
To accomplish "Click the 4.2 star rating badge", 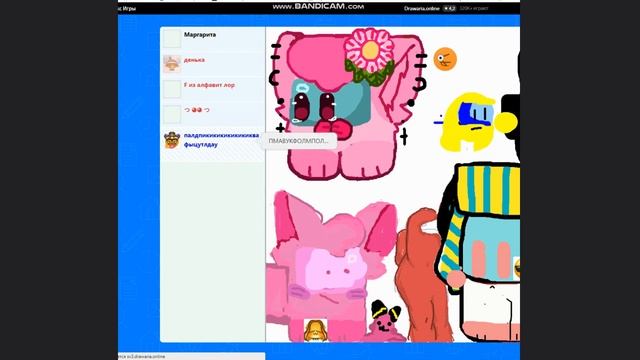I will click(449, 8).
